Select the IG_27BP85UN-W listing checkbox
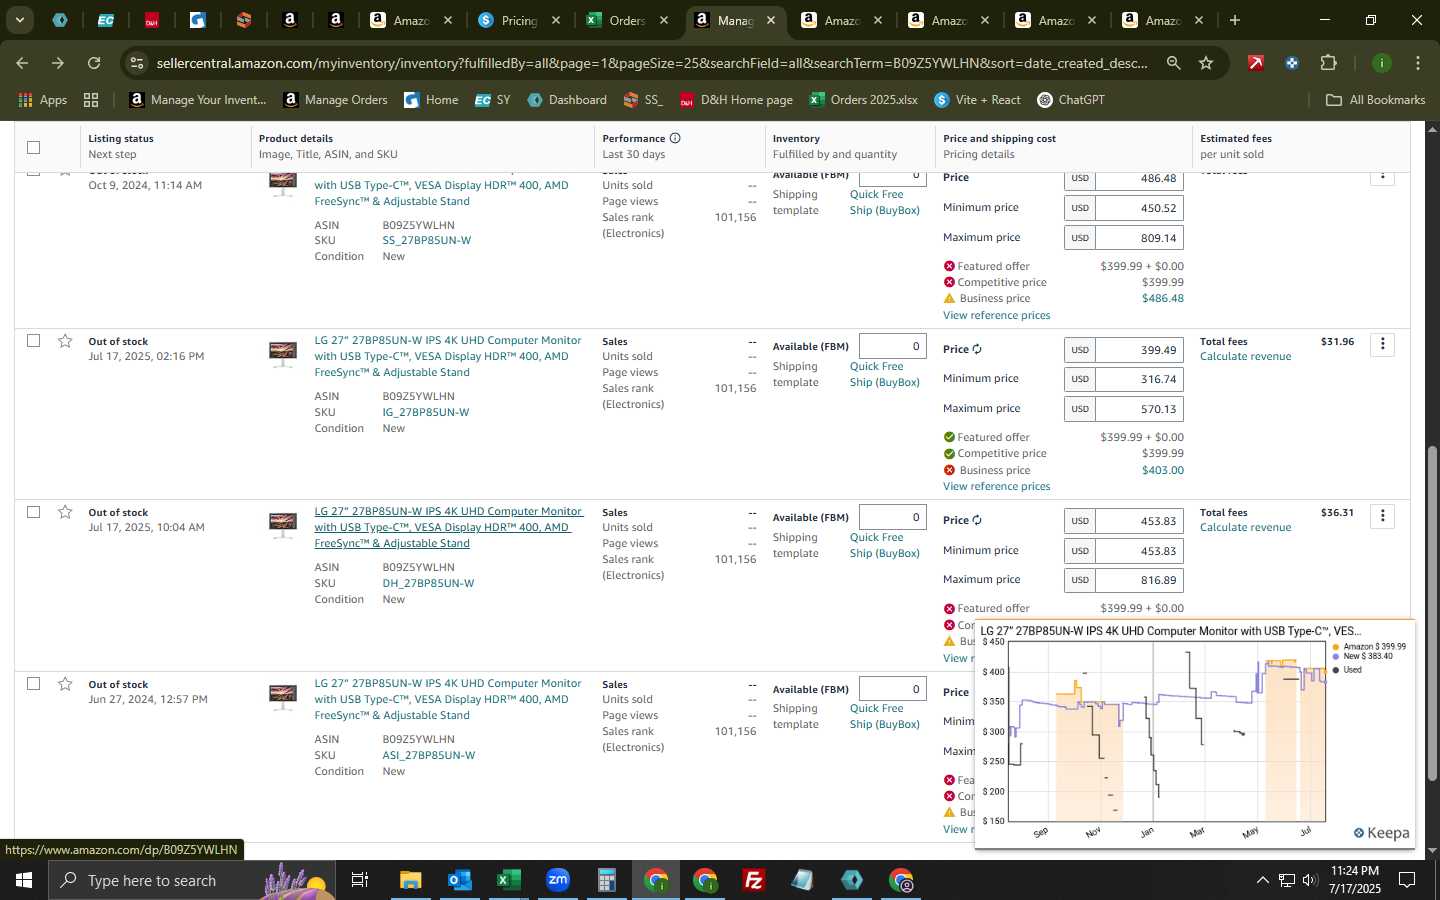This screenshot has height=900, width=1440. coord(33,341)
